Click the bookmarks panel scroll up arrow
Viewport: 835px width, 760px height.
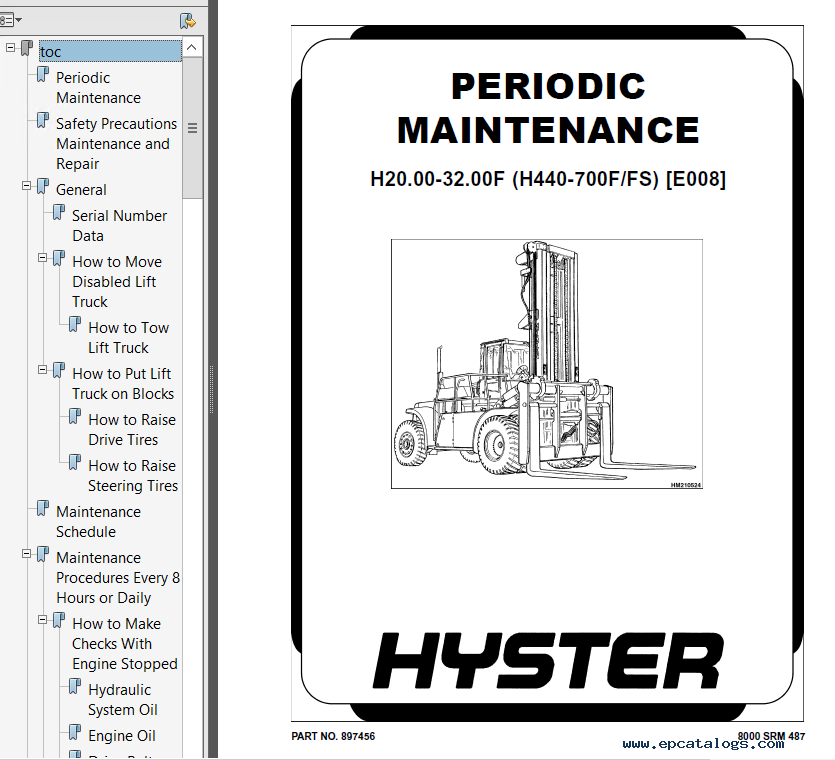pos(192,47)
